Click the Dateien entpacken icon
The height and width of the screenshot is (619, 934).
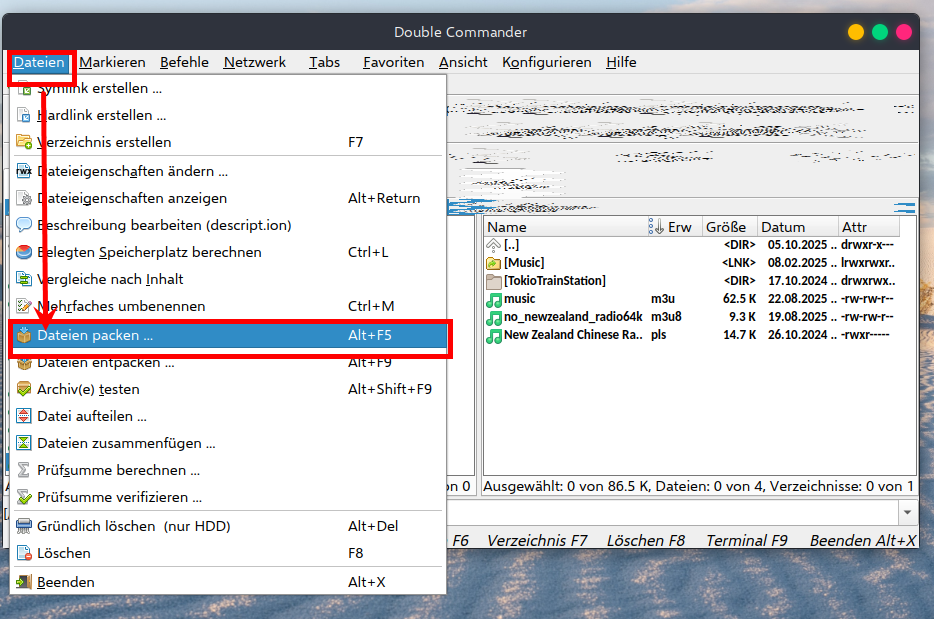[24, 363]
